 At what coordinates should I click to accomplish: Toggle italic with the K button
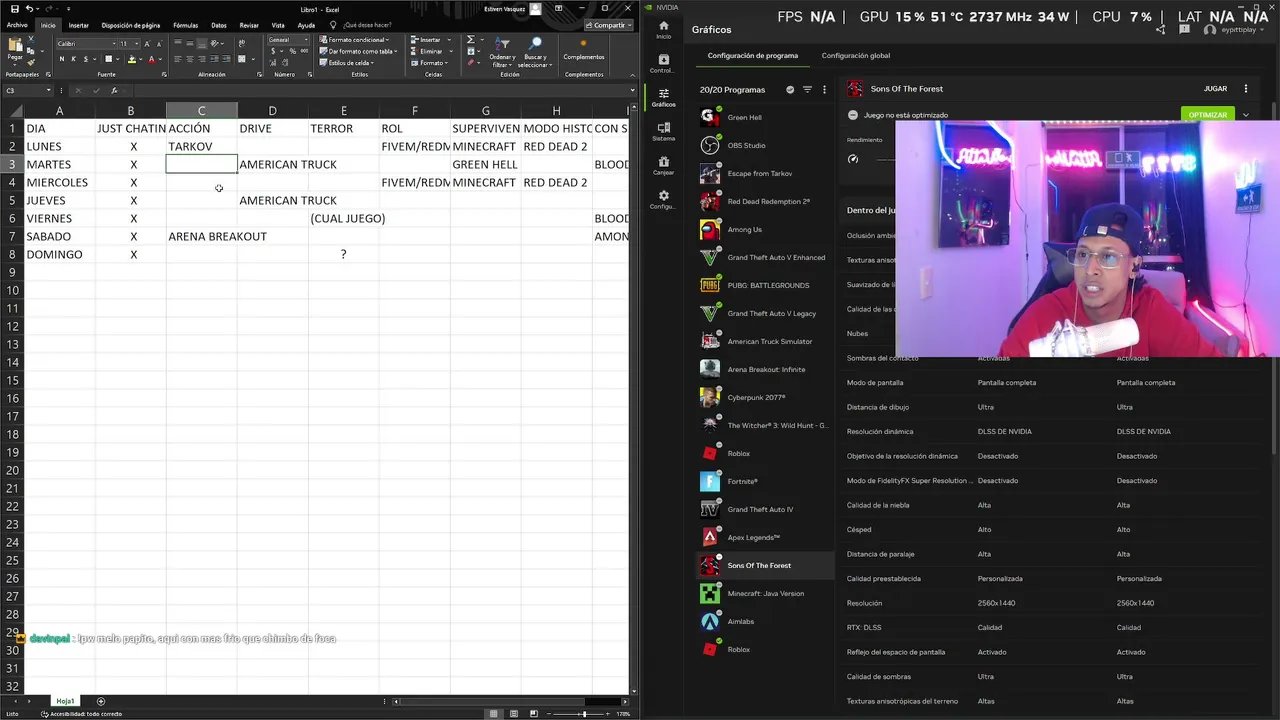coord(73,59)
